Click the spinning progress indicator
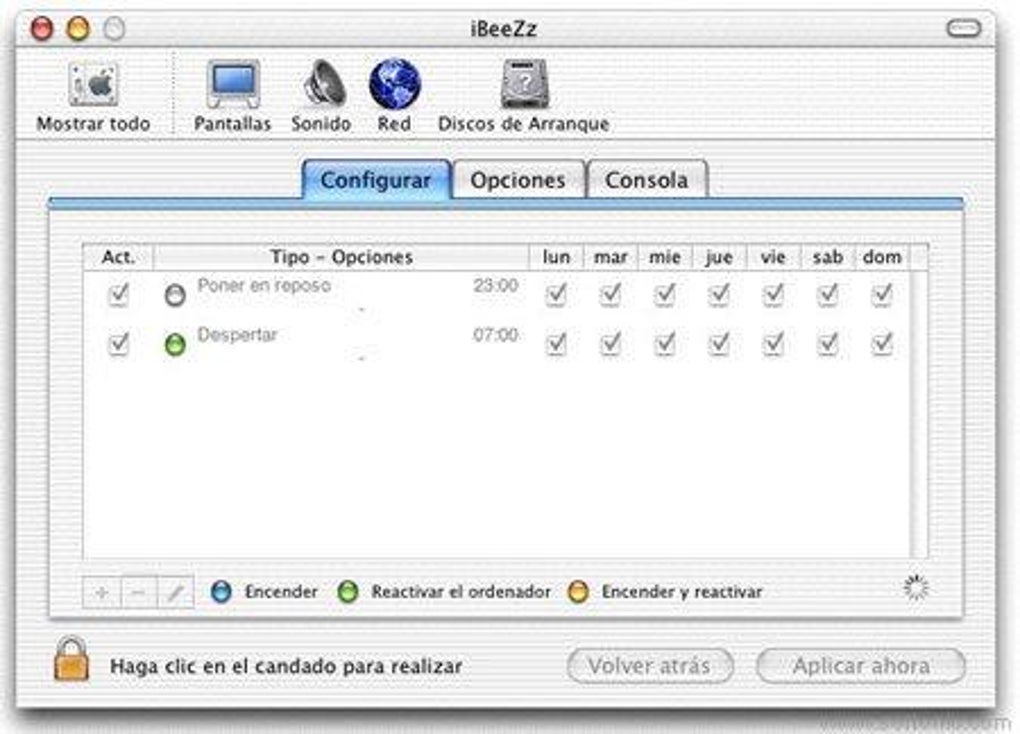 [916, 588]
